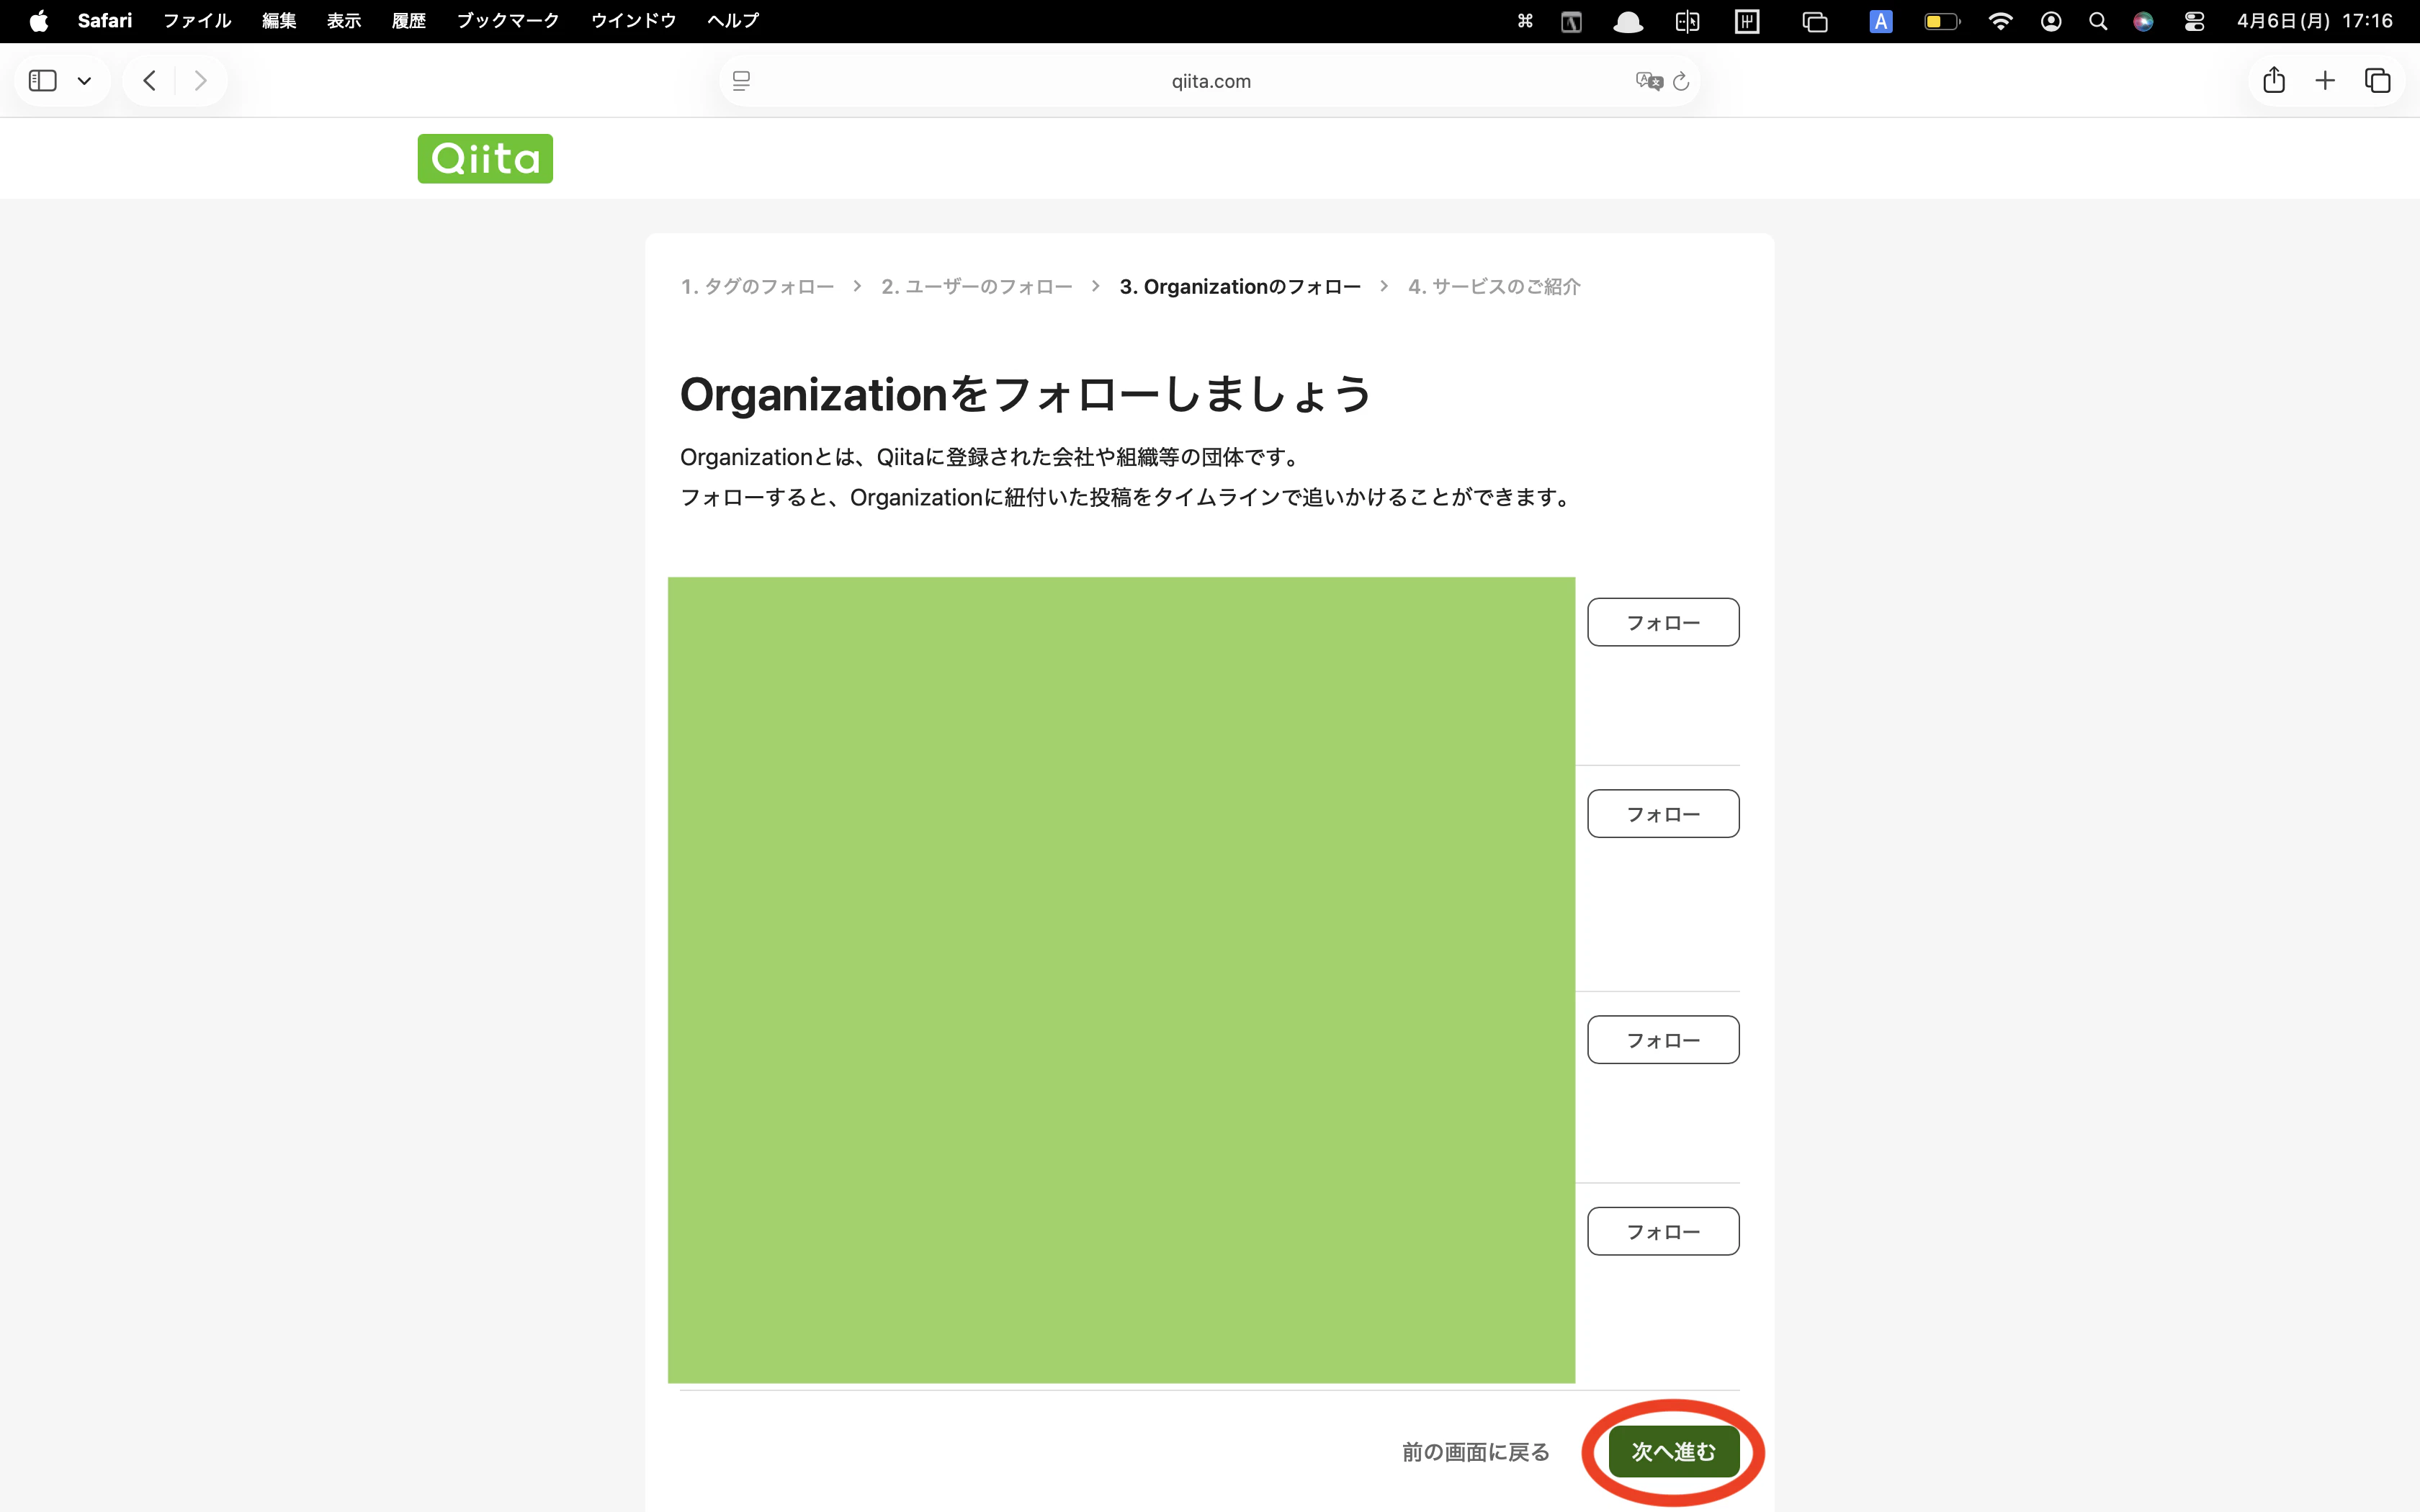The image size is (2420, 1512).
Task: Open the date and time 4月6日(月) 17:16
Action: click(2314, 21)
